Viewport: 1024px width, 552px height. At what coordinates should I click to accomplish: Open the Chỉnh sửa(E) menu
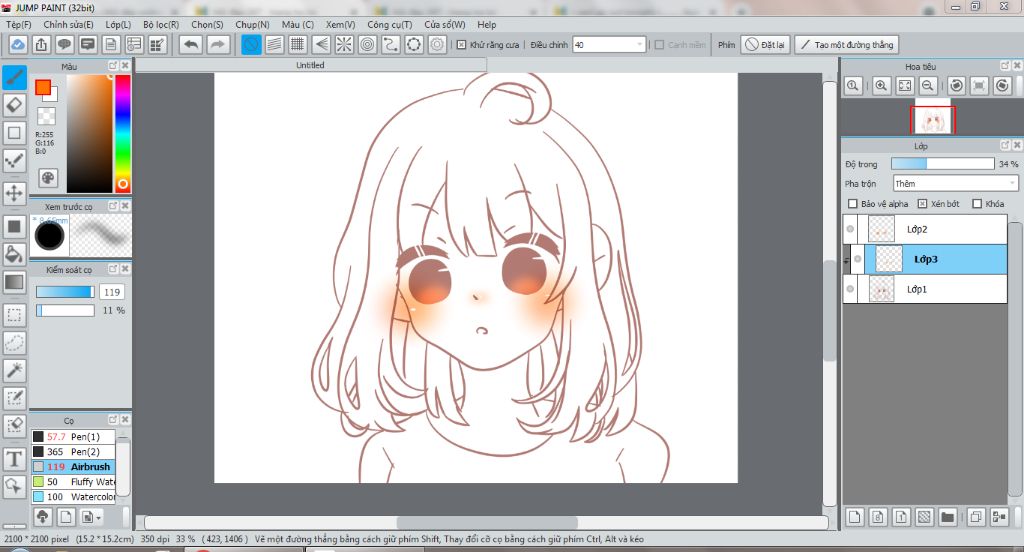(x=69, y=24)
